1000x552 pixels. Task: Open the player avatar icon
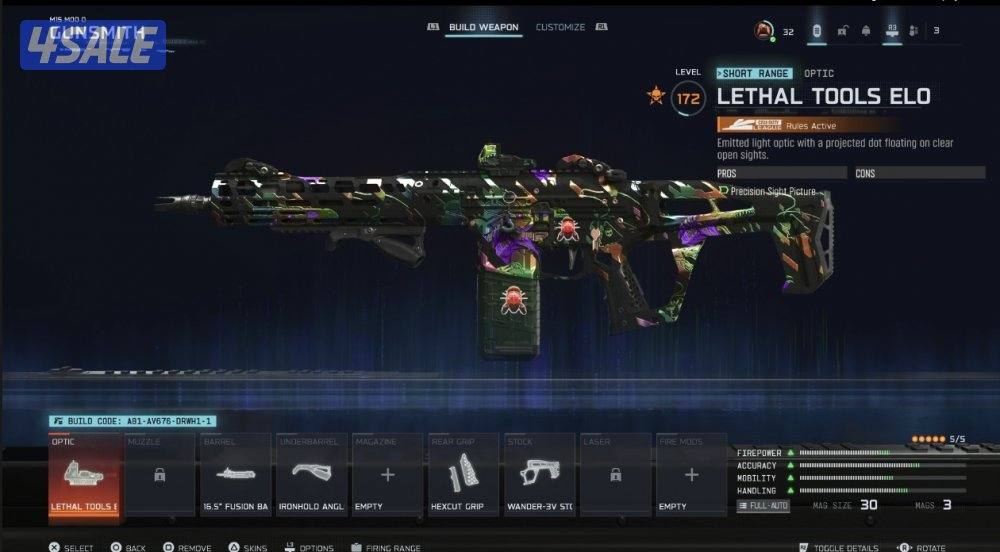pos(763,30)
